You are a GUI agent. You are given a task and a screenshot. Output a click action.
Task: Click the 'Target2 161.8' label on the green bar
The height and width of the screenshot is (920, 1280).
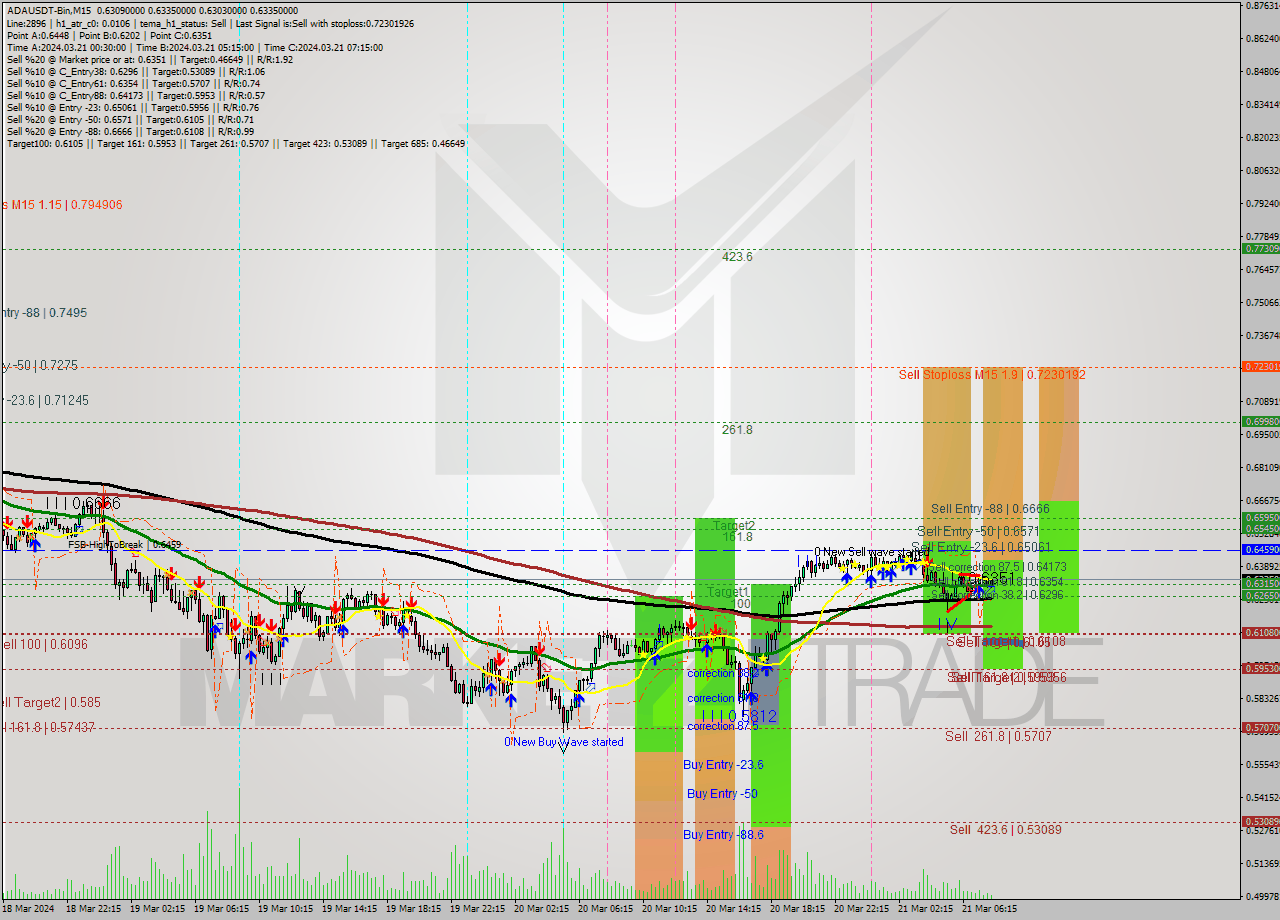pos(734,531)
